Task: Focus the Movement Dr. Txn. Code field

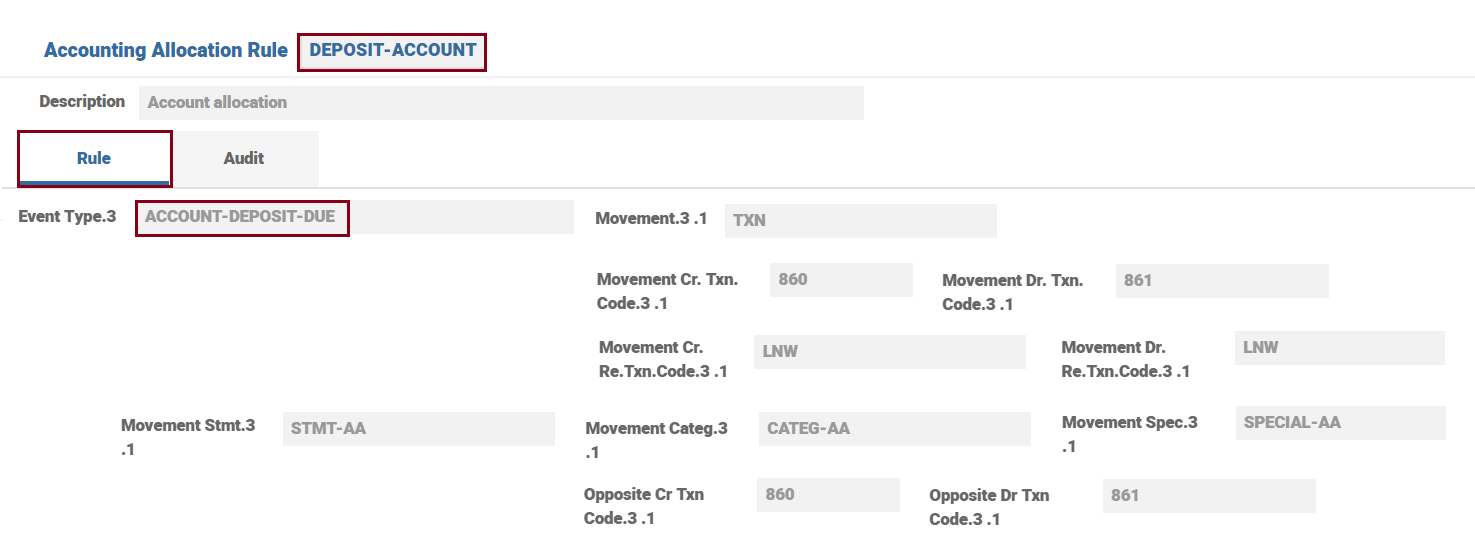Action: point(1221,281)
